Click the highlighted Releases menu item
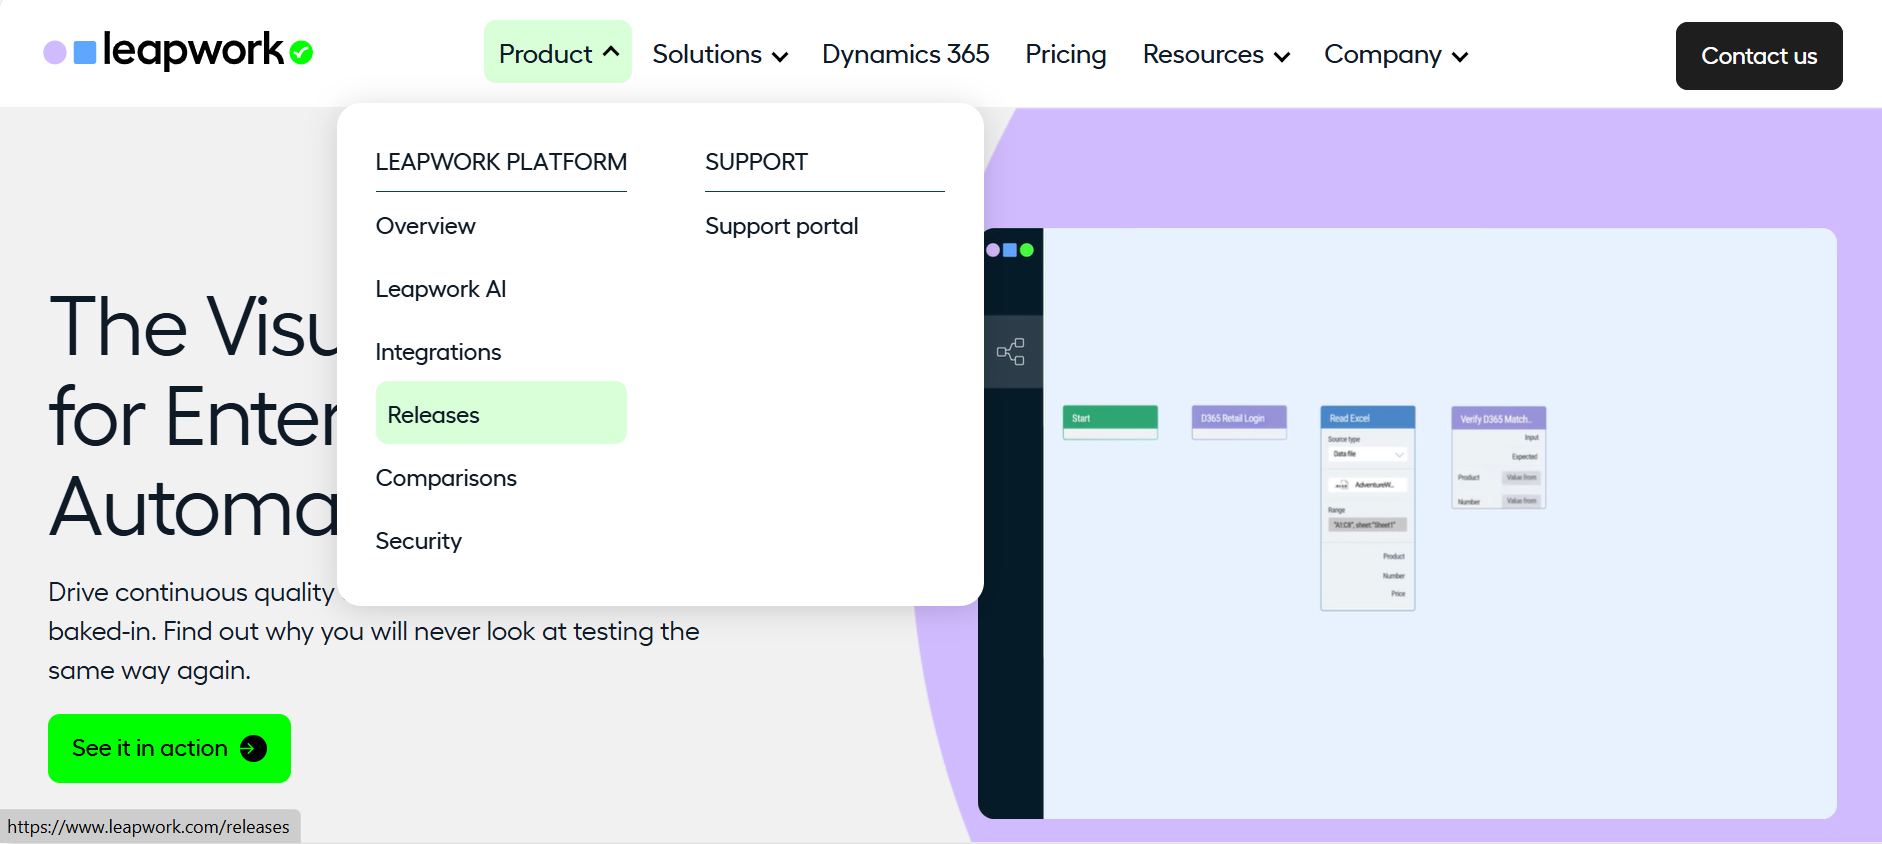The image size is (1882, 844). (434, 415)
